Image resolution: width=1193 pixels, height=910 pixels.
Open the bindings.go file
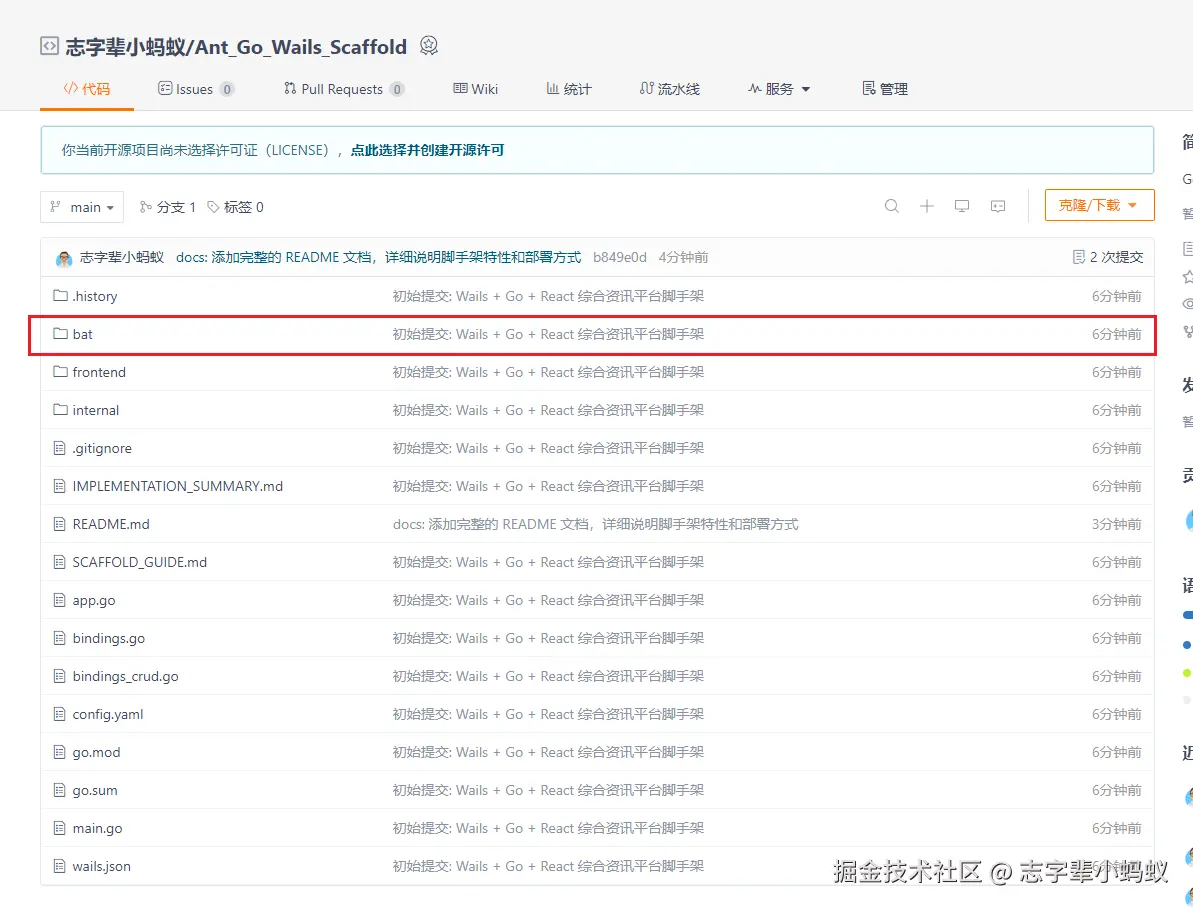109,638
